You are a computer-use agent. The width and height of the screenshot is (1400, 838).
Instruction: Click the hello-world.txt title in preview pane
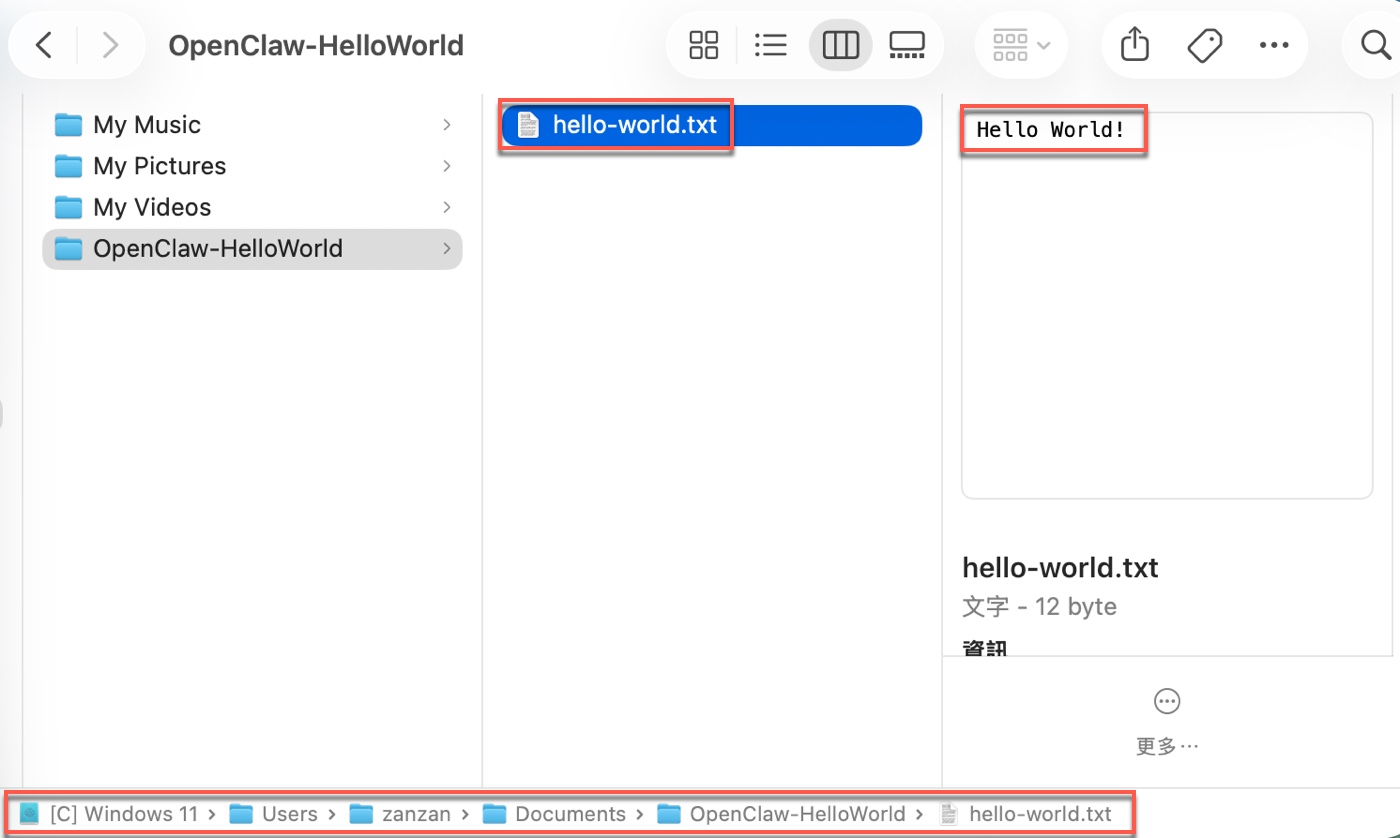click(1060, 568)
